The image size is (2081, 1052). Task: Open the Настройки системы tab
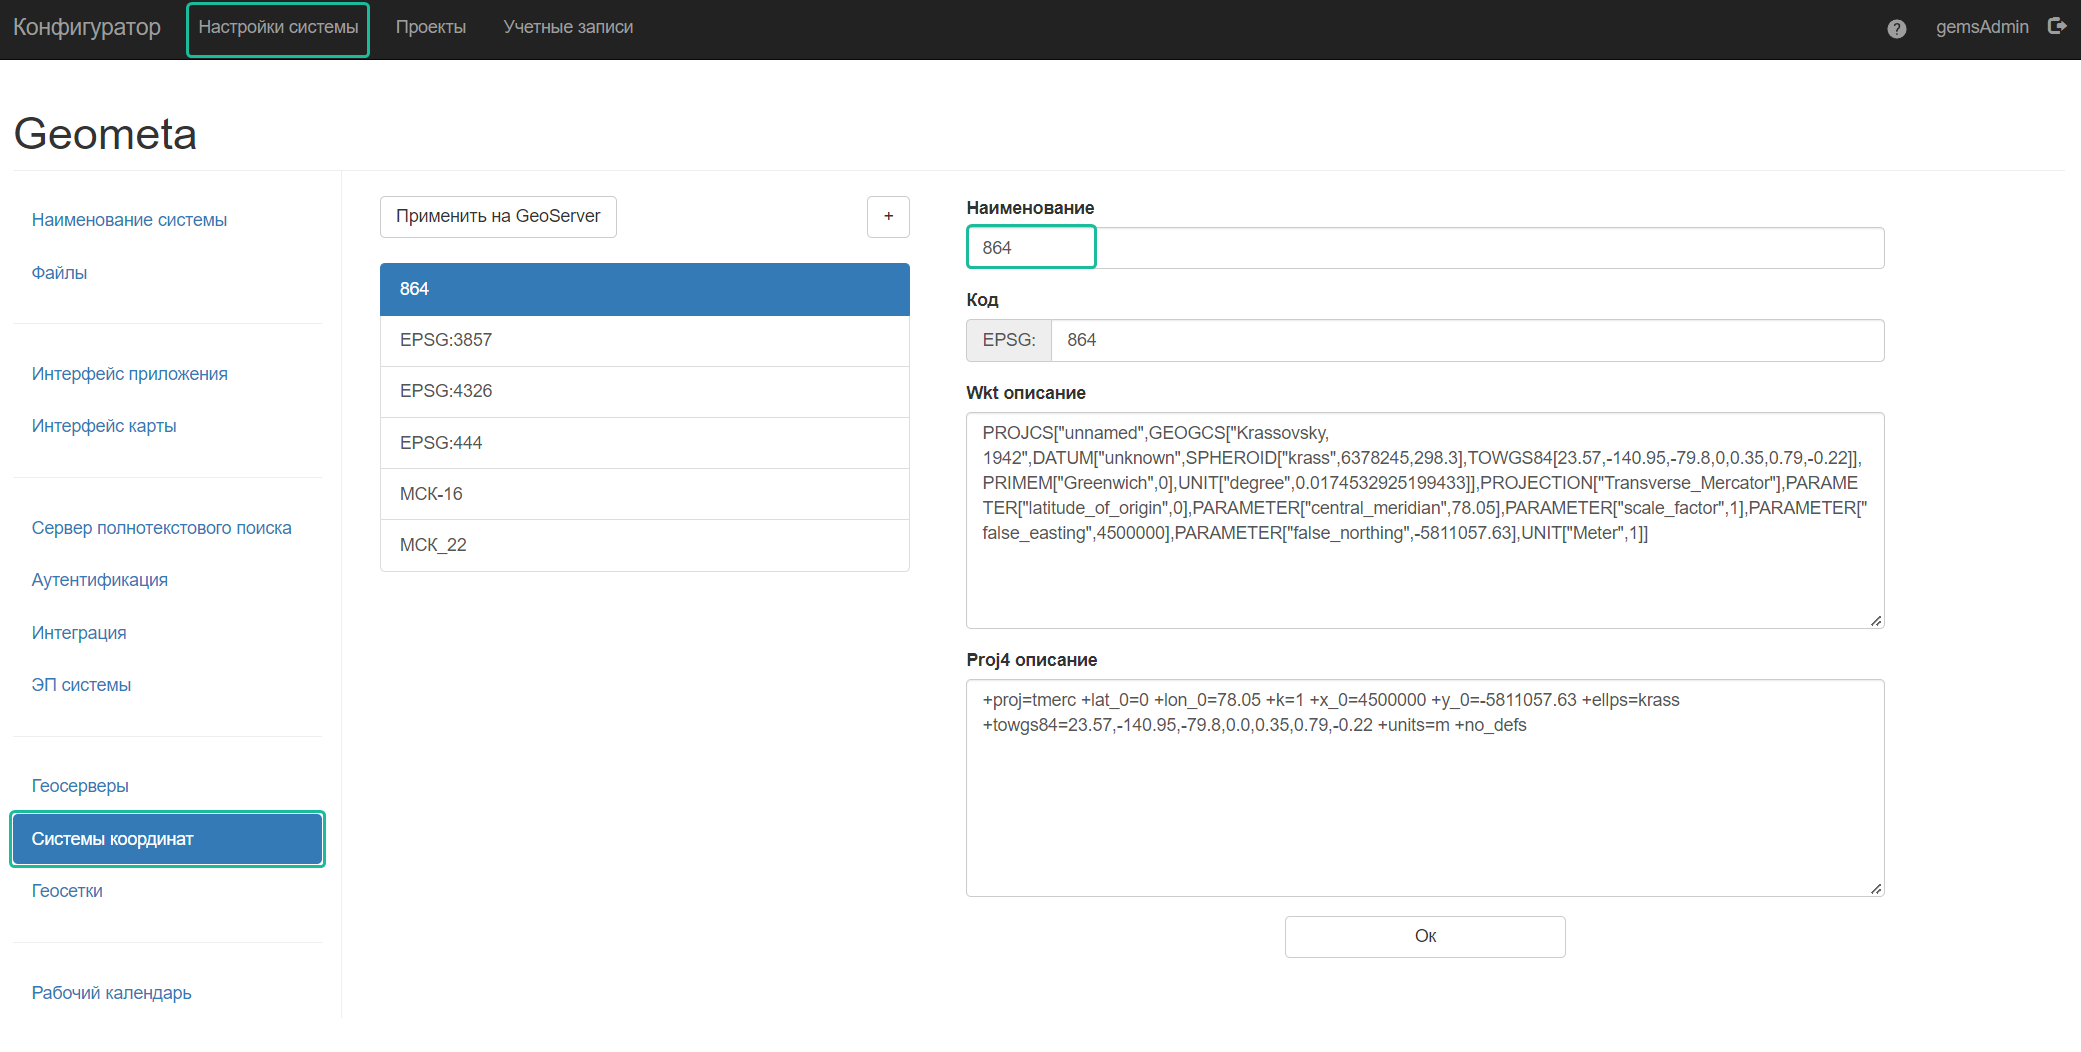[278, 28]
